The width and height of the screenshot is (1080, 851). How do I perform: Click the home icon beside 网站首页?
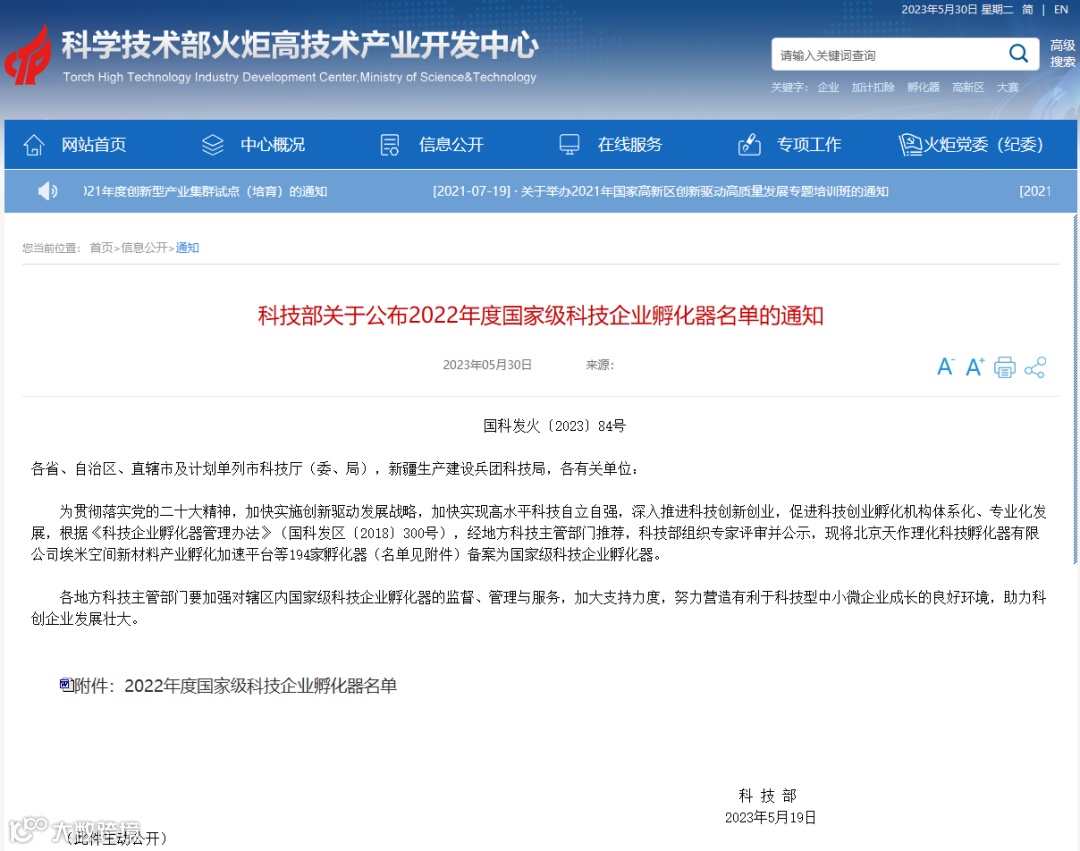pyautogui.click(x=34, y=145)
